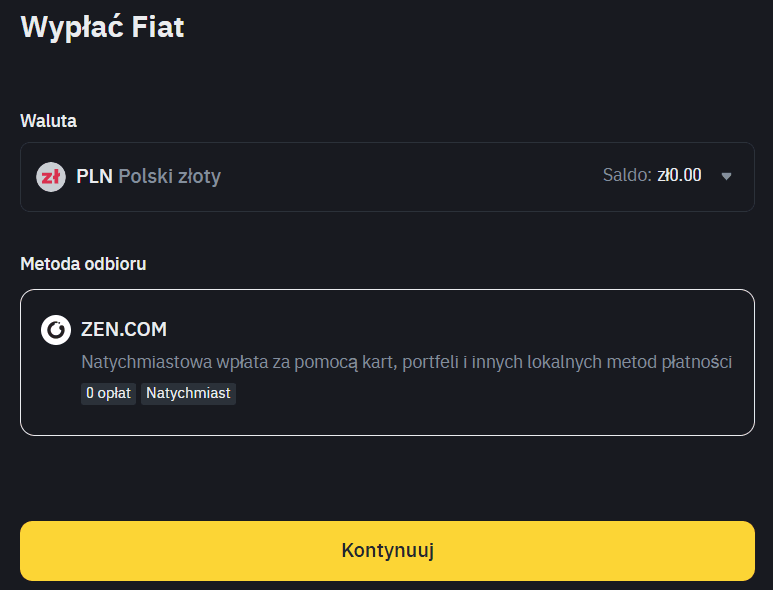Click the PLN currency code text
This screenshot has width=773, height=590.
(94, 177)
